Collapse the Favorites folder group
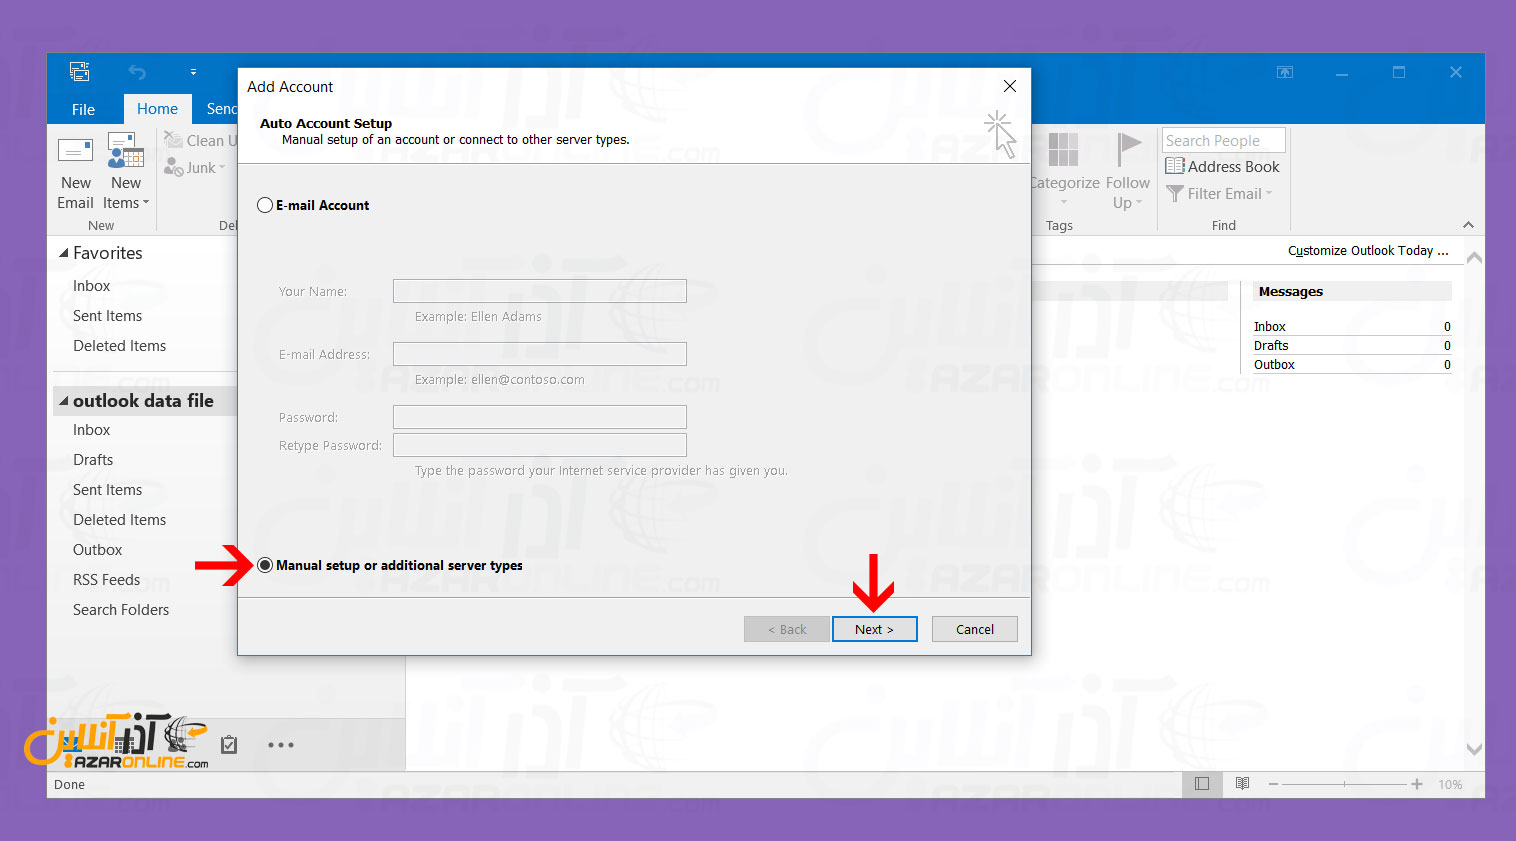The width and height of the screenshot is (1516, 841). [x=64, y=253]
